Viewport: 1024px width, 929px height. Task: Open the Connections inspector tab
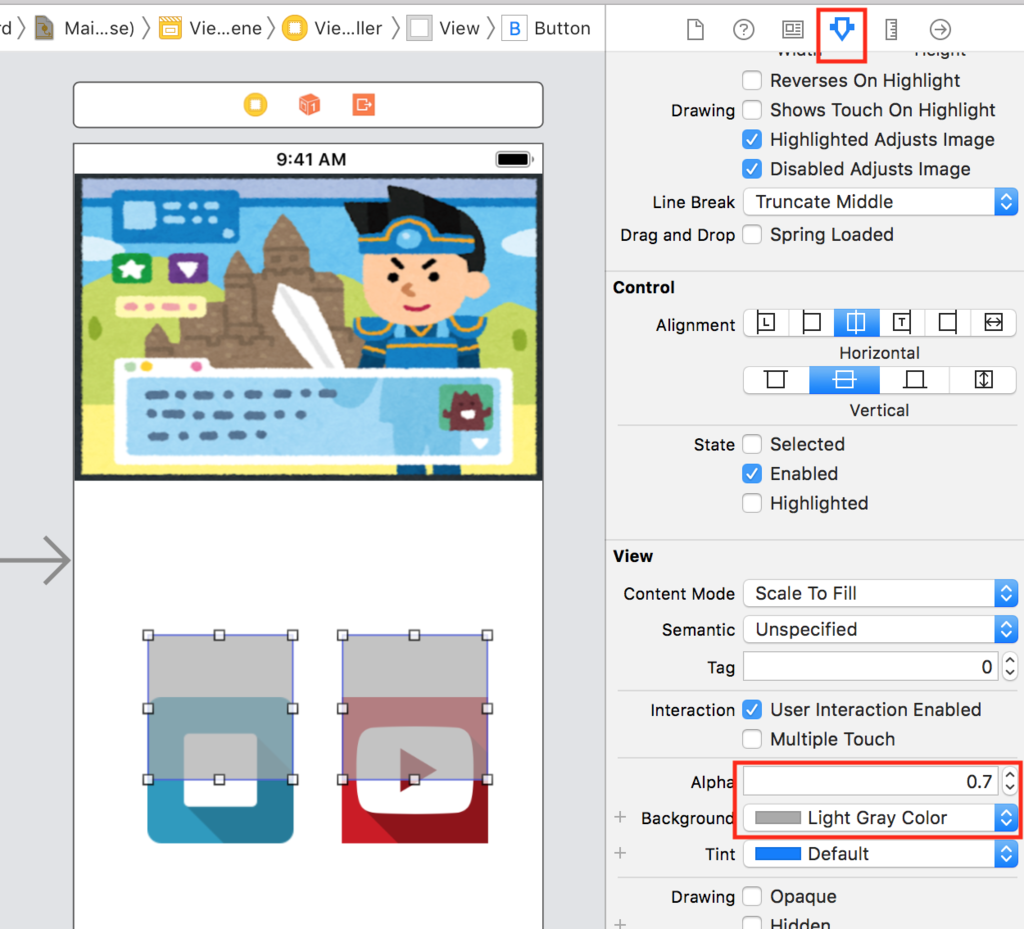(x=940, y=29)
